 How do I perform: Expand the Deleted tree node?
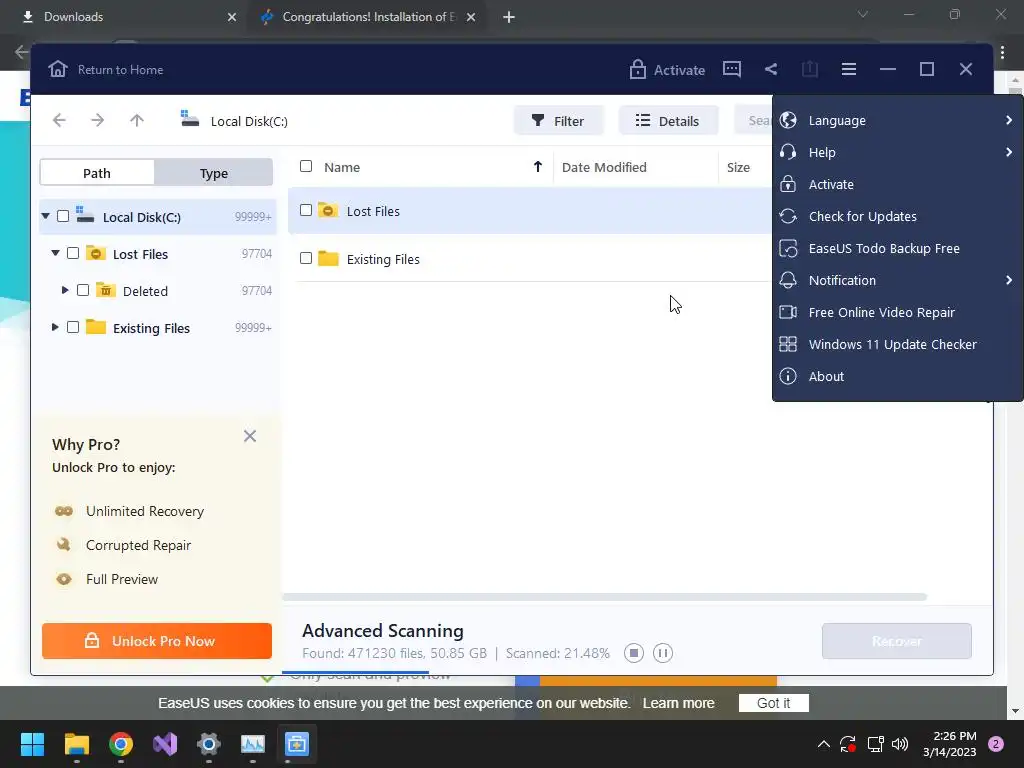click(x=65, y=289)
